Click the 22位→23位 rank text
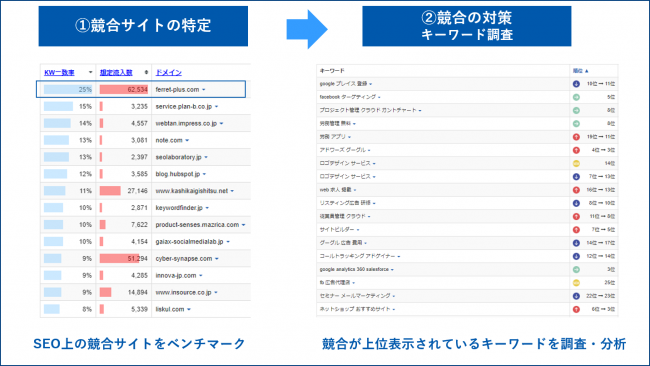Image resolution: width=650 pixels, height=366 pixels. click(x=601, y=296)
